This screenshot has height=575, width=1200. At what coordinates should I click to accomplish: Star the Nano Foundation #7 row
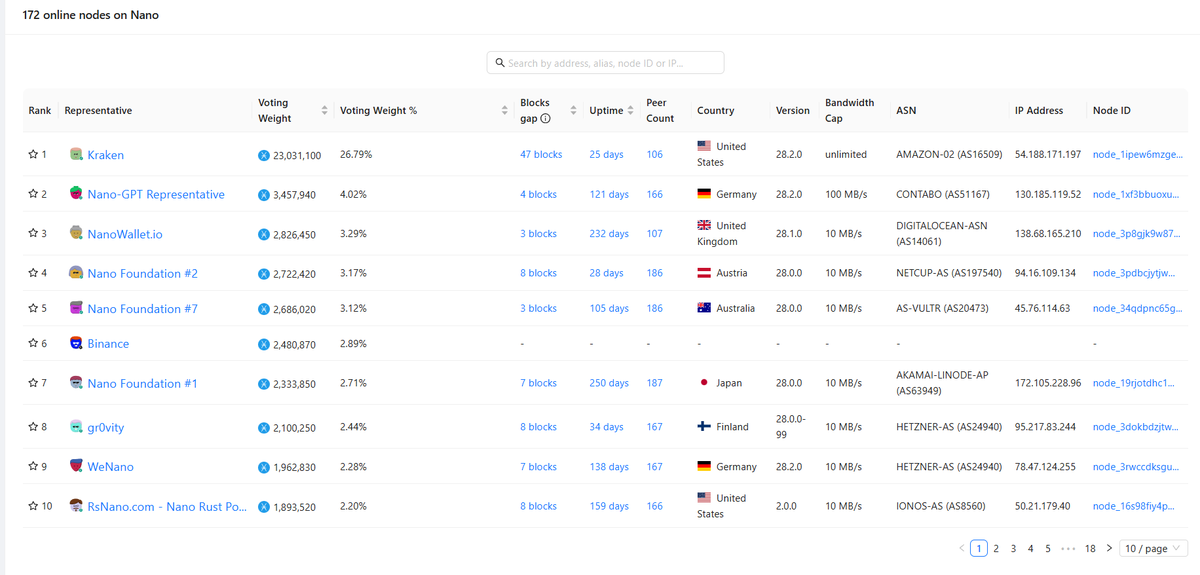click(x=33, y=308)
